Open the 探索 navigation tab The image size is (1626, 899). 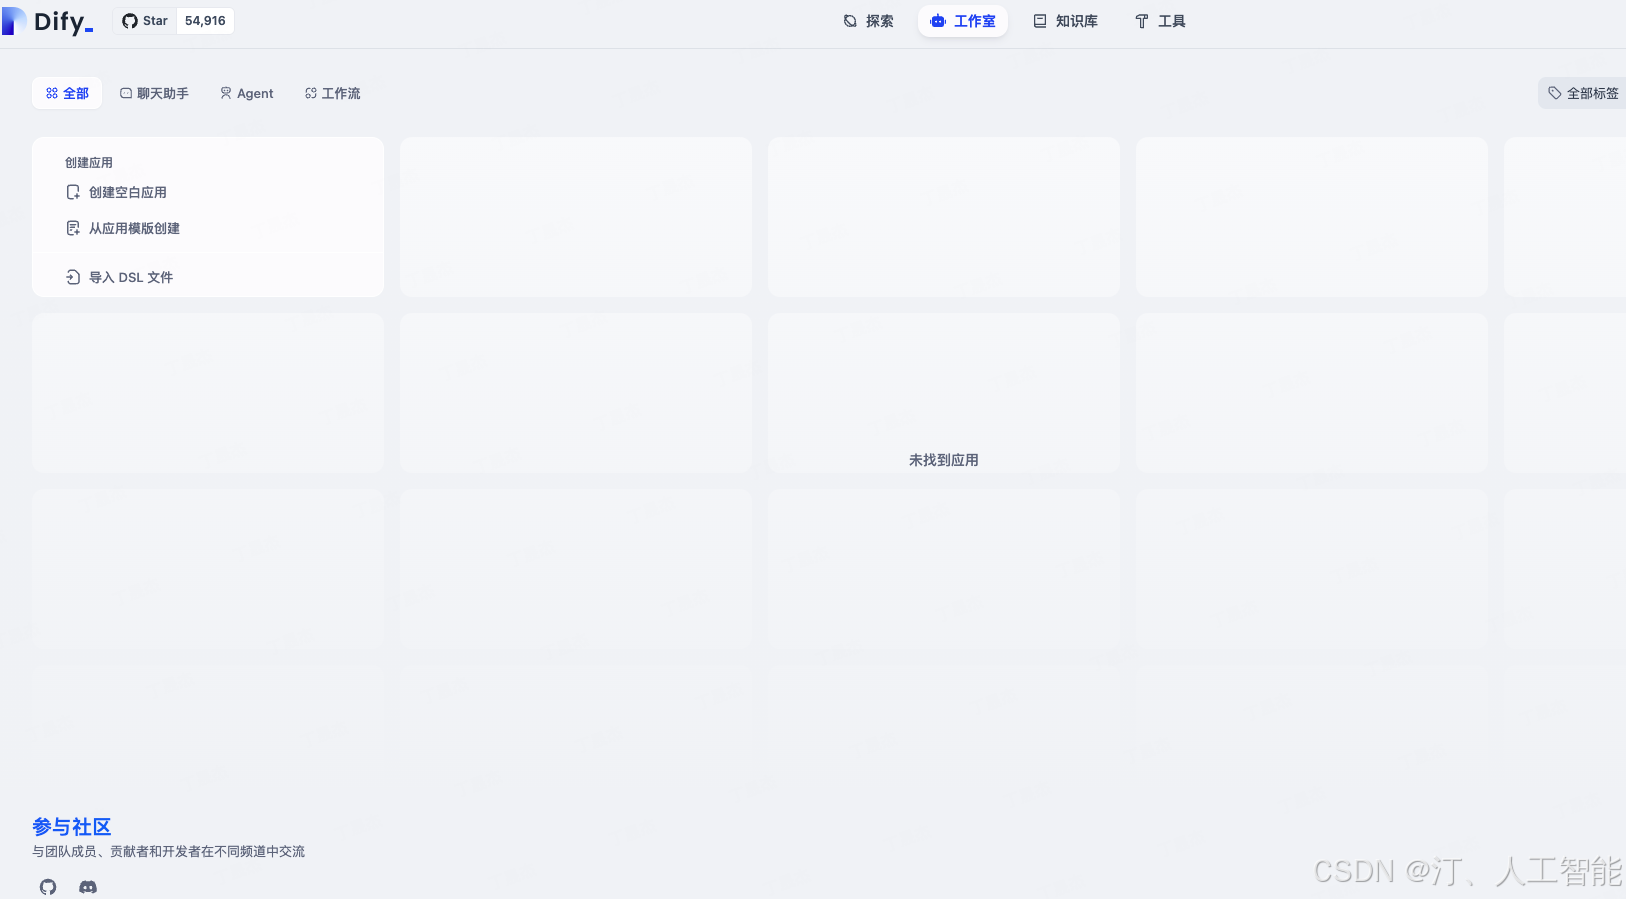[x=868, y=21]
